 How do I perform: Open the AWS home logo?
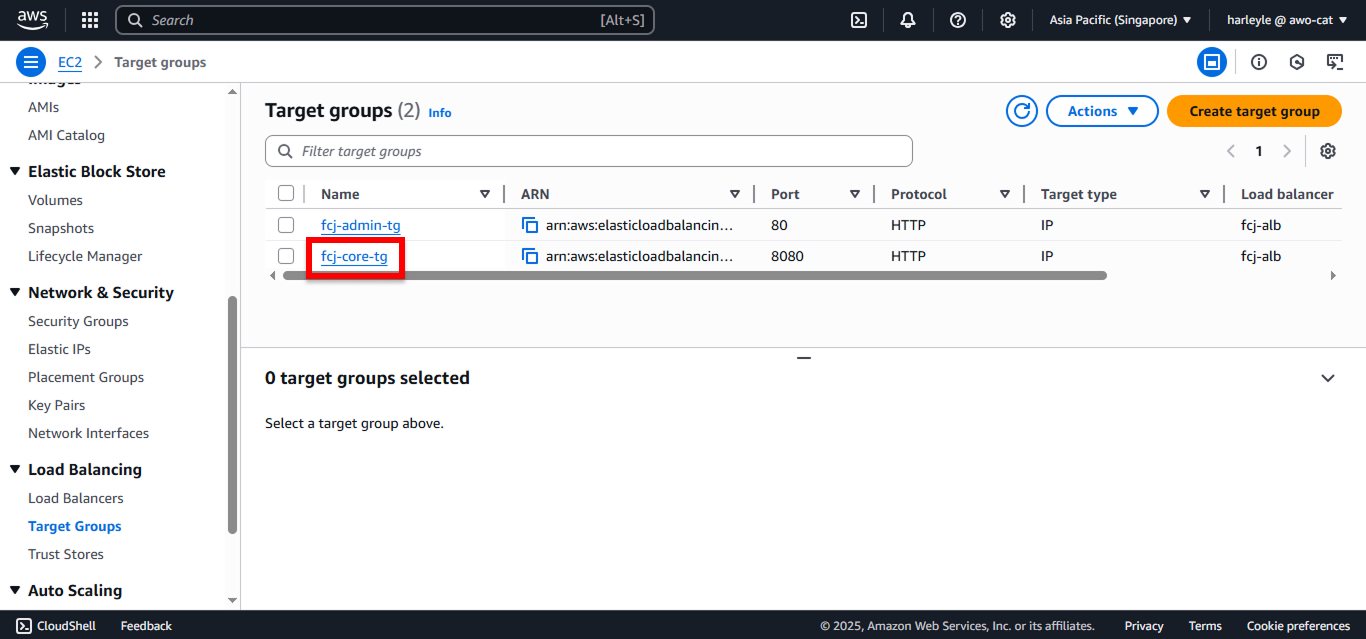pyautogui.click(x=32, y=20)
